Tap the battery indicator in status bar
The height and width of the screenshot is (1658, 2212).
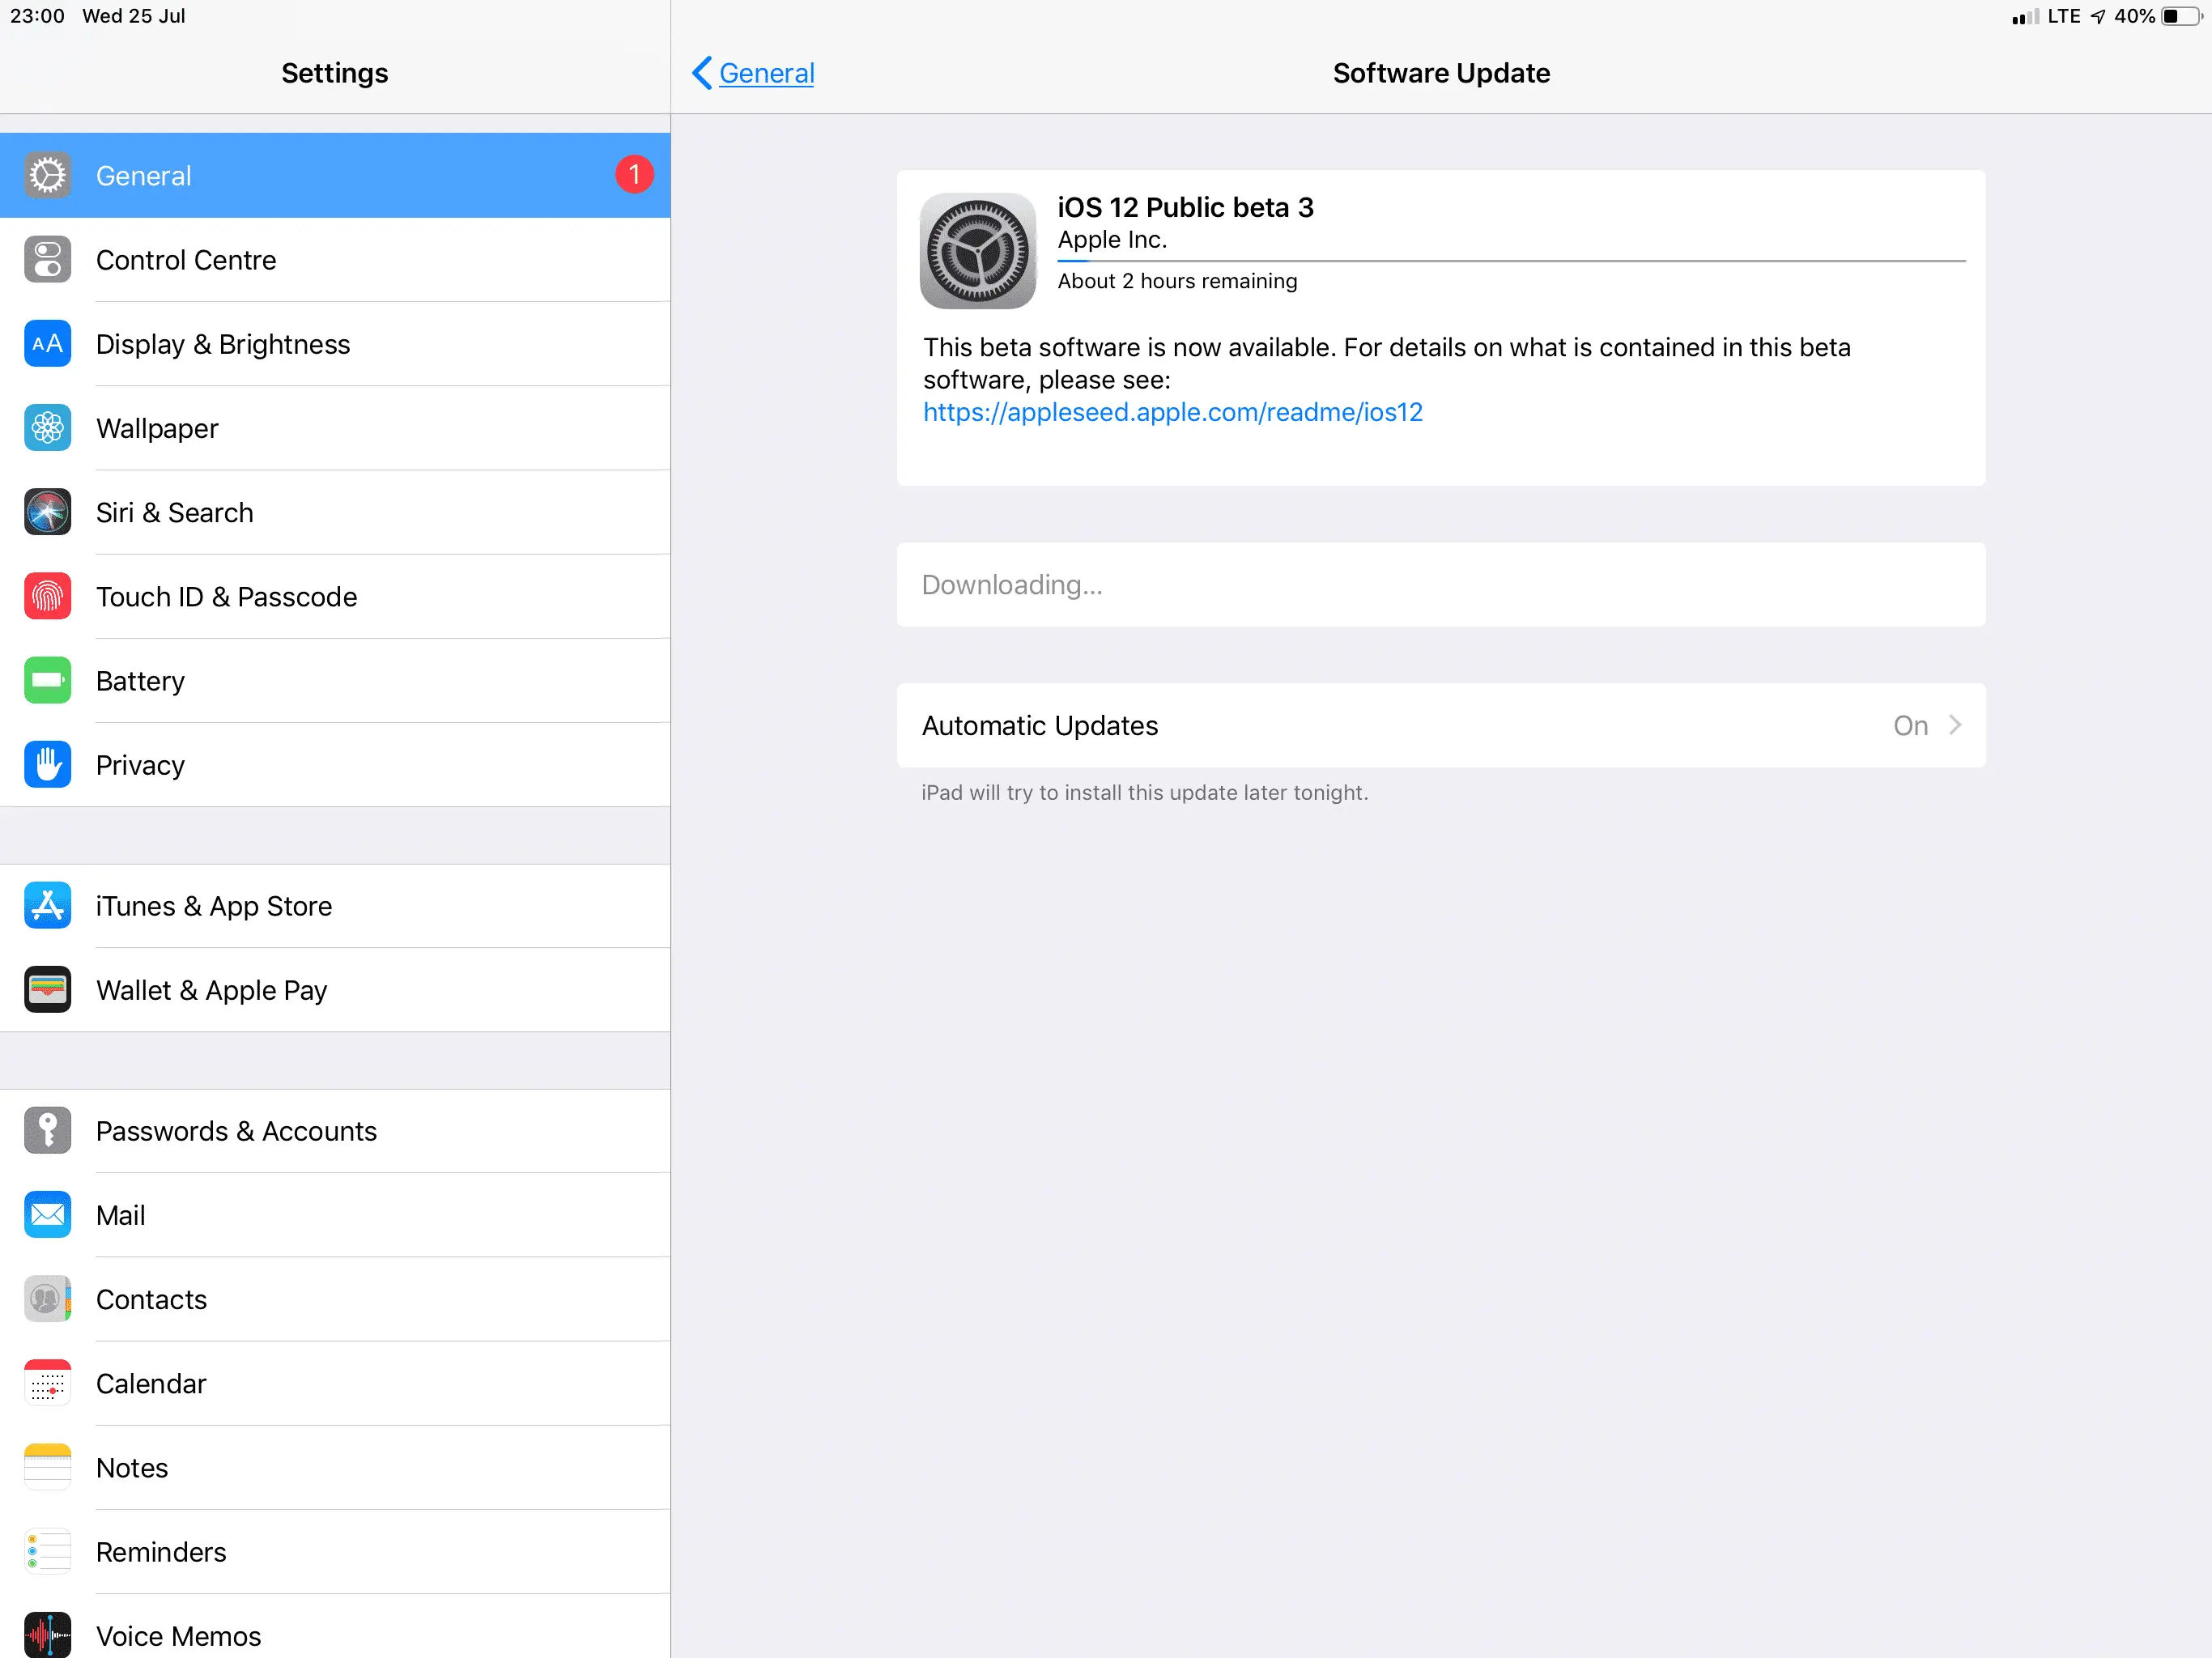coord(2181,16)
